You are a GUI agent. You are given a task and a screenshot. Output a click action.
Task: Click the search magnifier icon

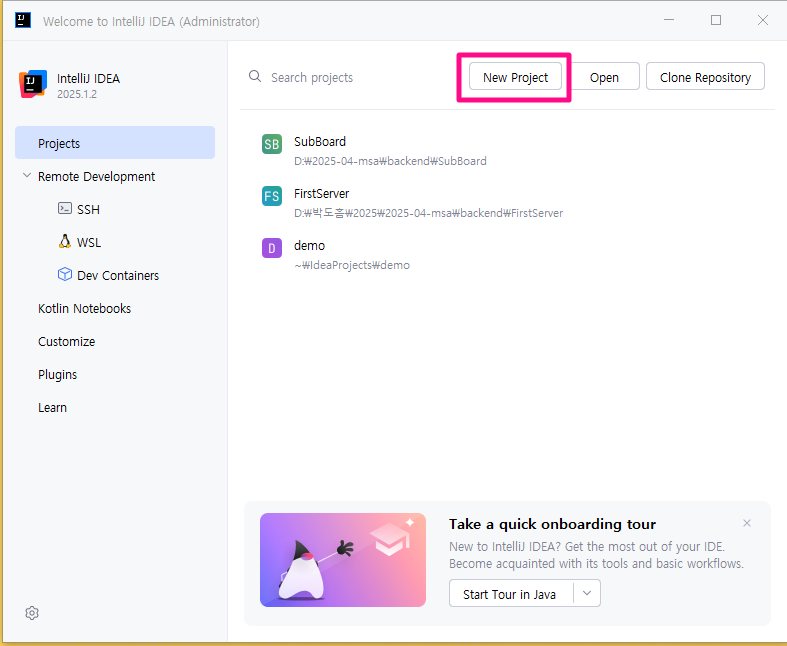pos(255,76)
